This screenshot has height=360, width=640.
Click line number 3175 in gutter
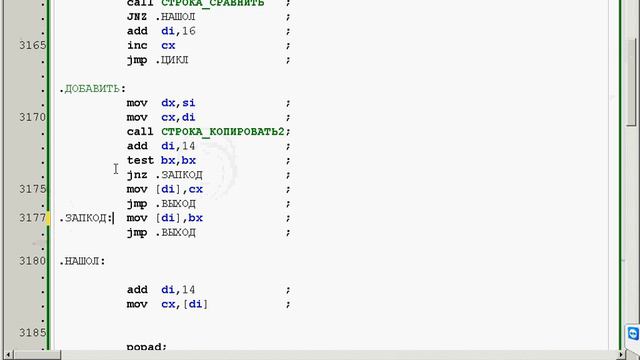coord(33,189)
